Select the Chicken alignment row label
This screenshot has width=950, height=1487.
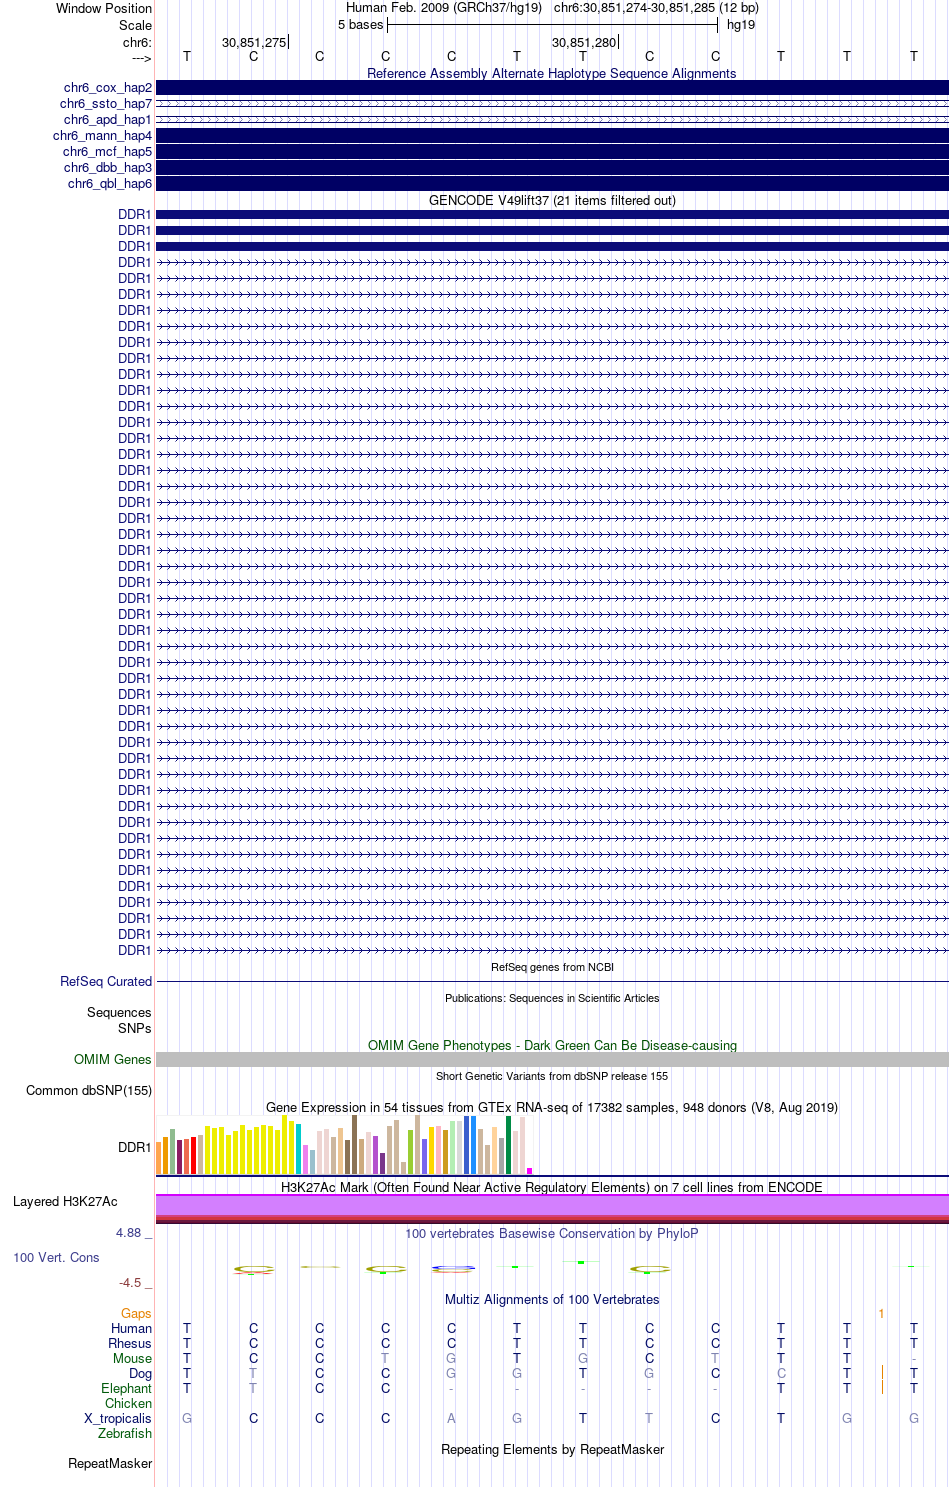[x=128, y=1404]
